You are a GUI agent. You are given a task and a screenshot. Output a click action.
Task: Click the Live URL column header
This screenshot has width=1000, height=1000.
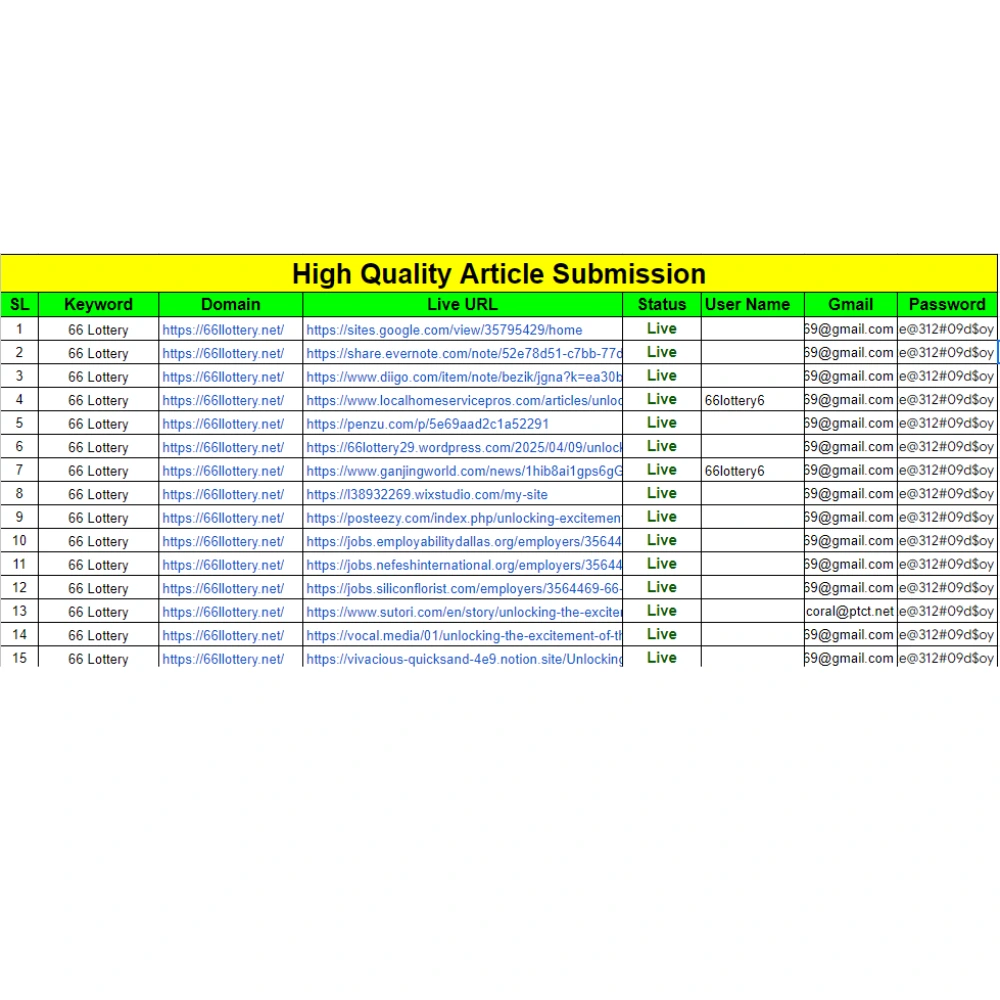click(462, 304)
